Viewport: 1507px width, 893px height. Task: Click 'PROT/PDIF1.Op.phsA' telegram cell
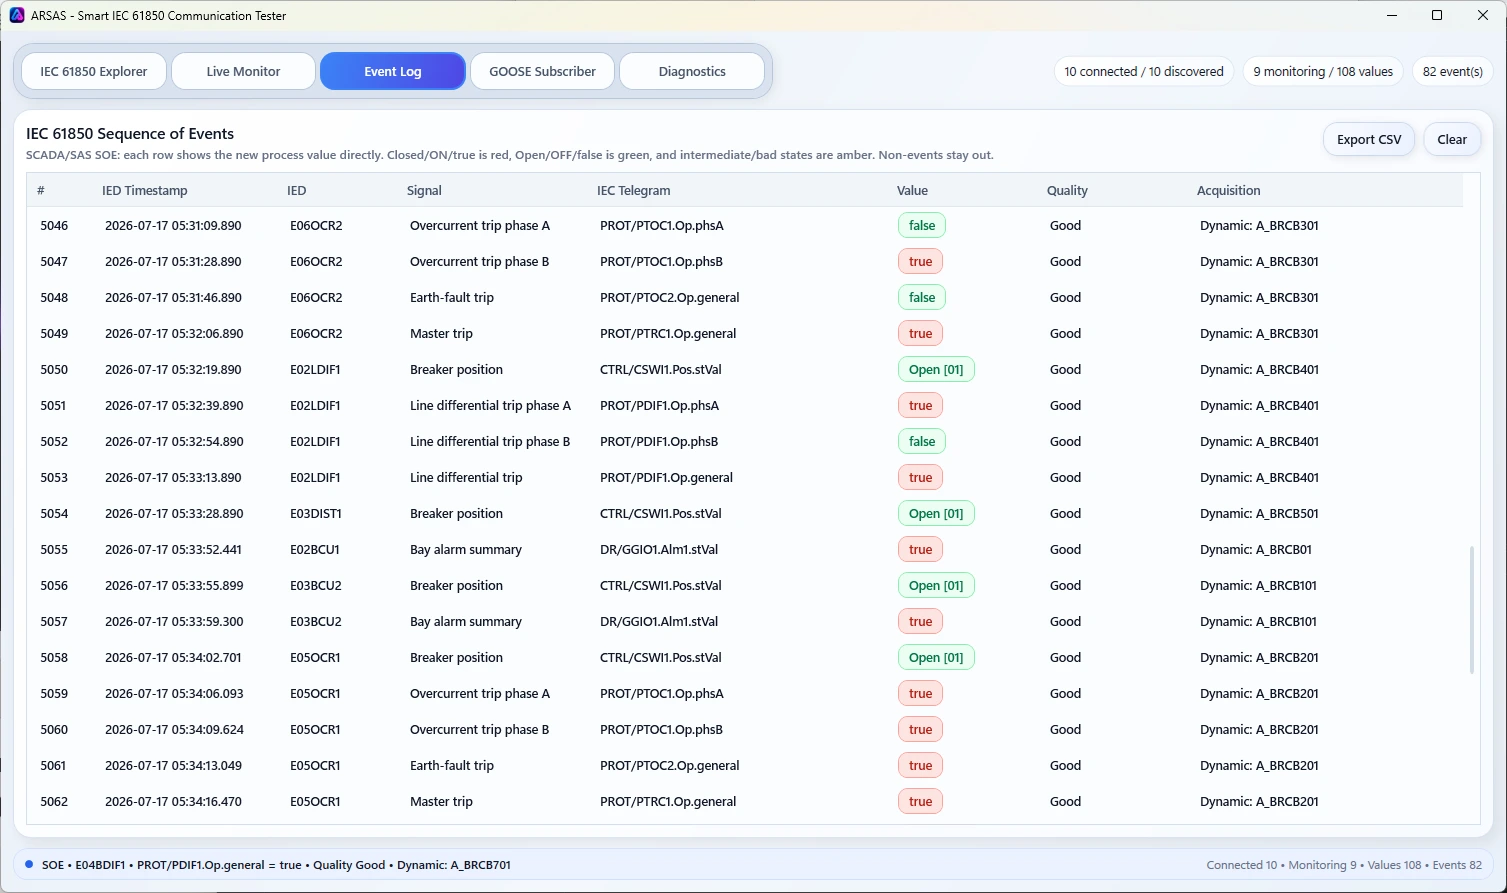659,405
